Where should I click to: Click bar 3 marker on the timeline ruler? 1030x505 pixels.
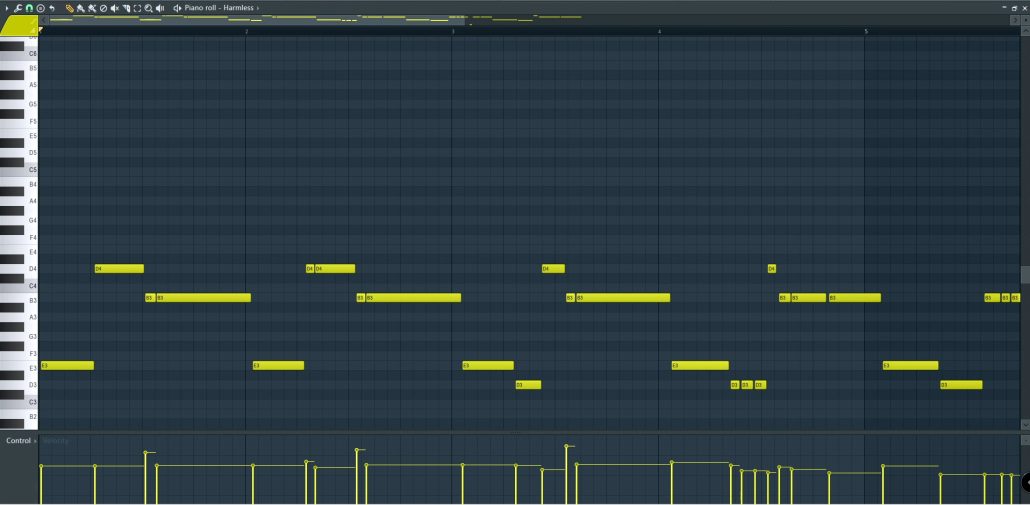(453, 32)
